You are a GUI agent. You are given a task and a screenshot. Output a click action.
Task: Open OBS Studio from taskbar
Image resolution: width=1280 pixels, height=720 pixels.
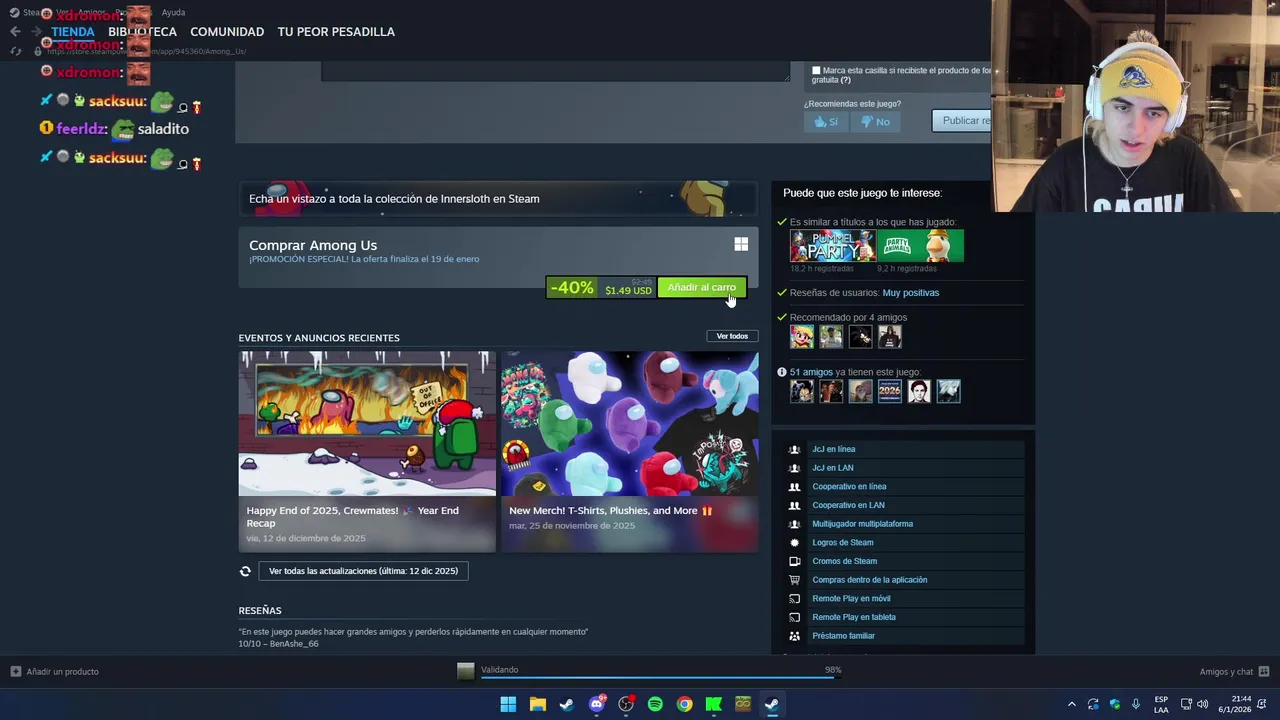click(x=626, y=704)
